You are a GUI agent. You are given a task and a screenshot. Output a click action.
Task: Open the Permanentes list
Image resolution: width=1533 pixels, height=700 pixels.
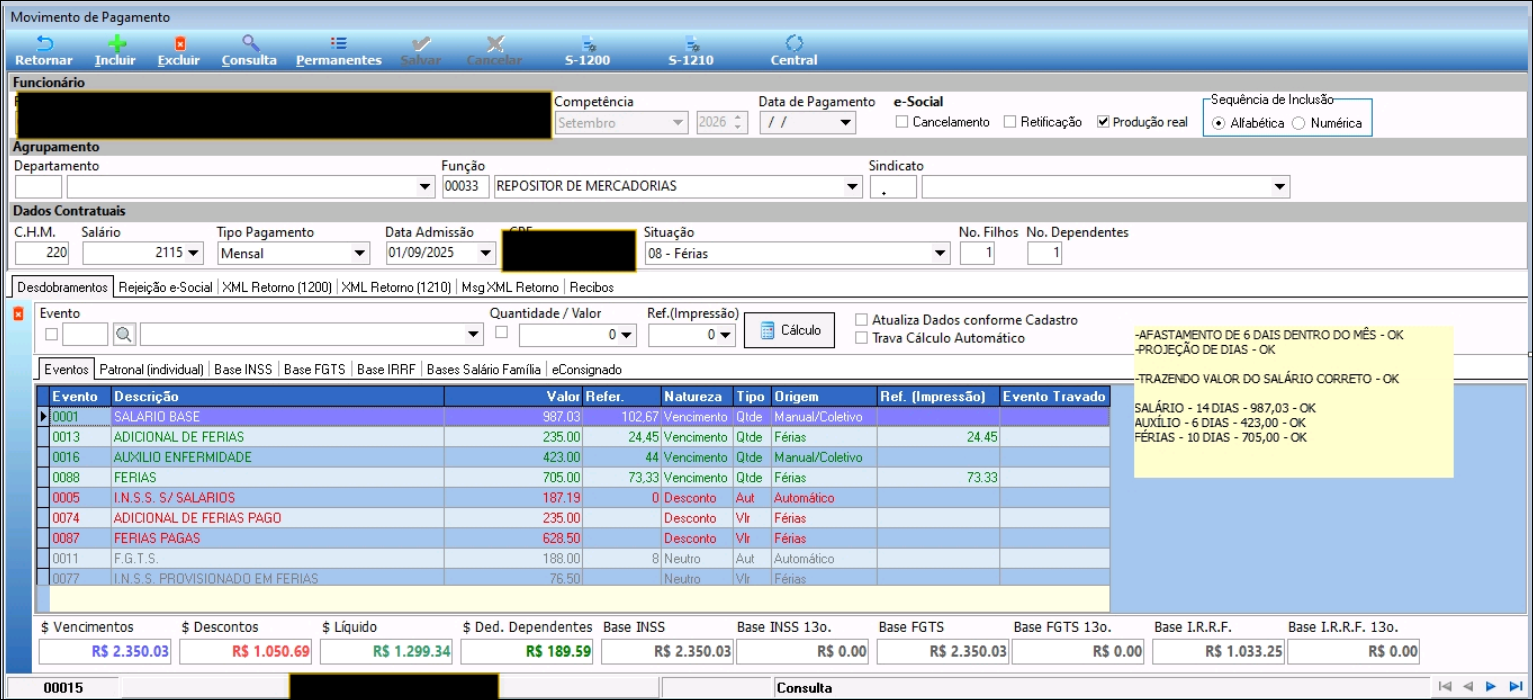(339, 51)
